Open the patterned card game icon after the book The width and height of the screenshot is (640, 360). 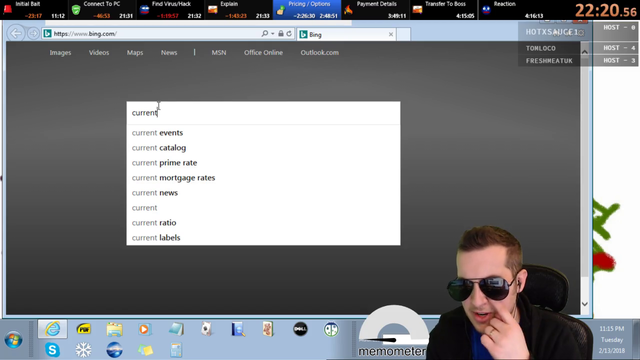pos(268,329)
